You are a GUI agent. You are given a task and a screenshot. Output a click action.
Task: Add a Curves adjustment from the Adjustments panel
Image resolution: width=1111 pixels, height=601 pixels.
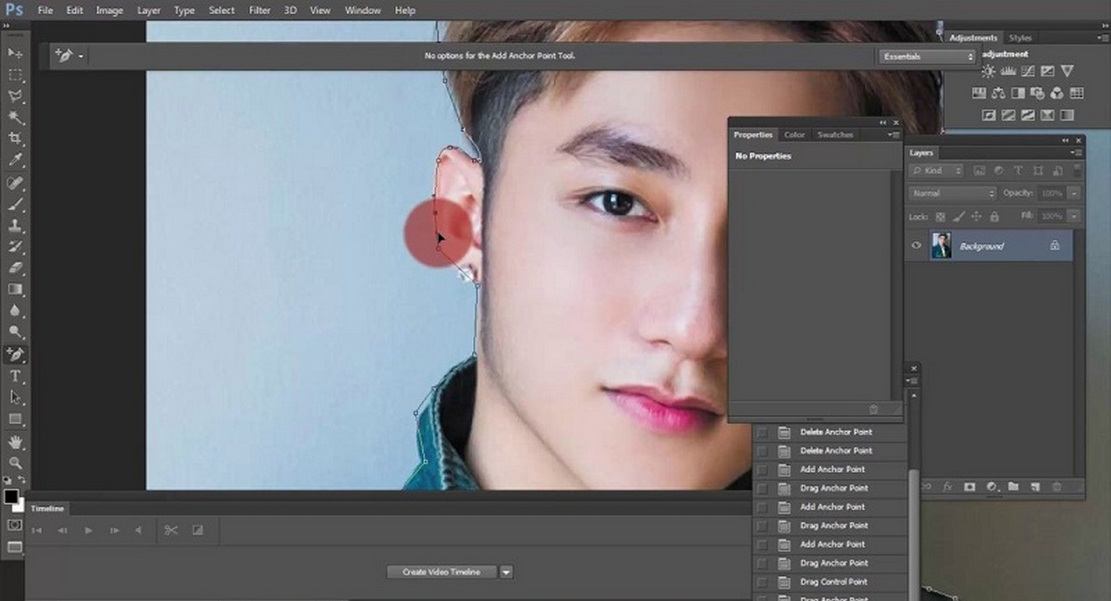coord(1027,71)
